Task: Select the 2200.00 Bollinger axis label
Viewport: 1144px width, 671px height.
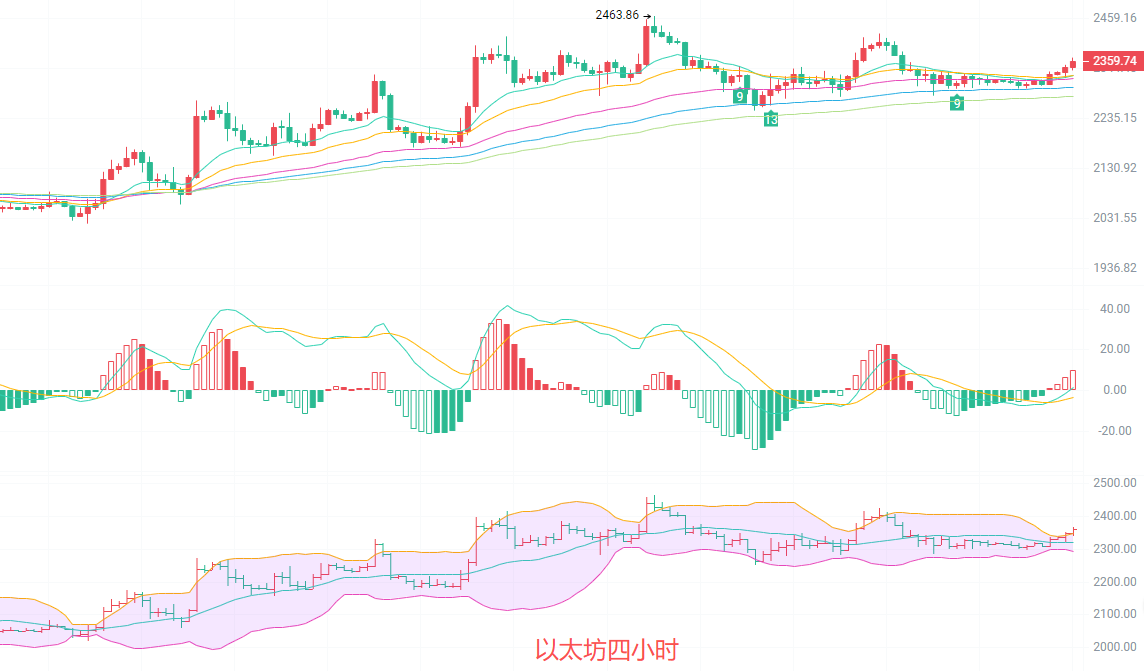Action: pos(1116,582)
